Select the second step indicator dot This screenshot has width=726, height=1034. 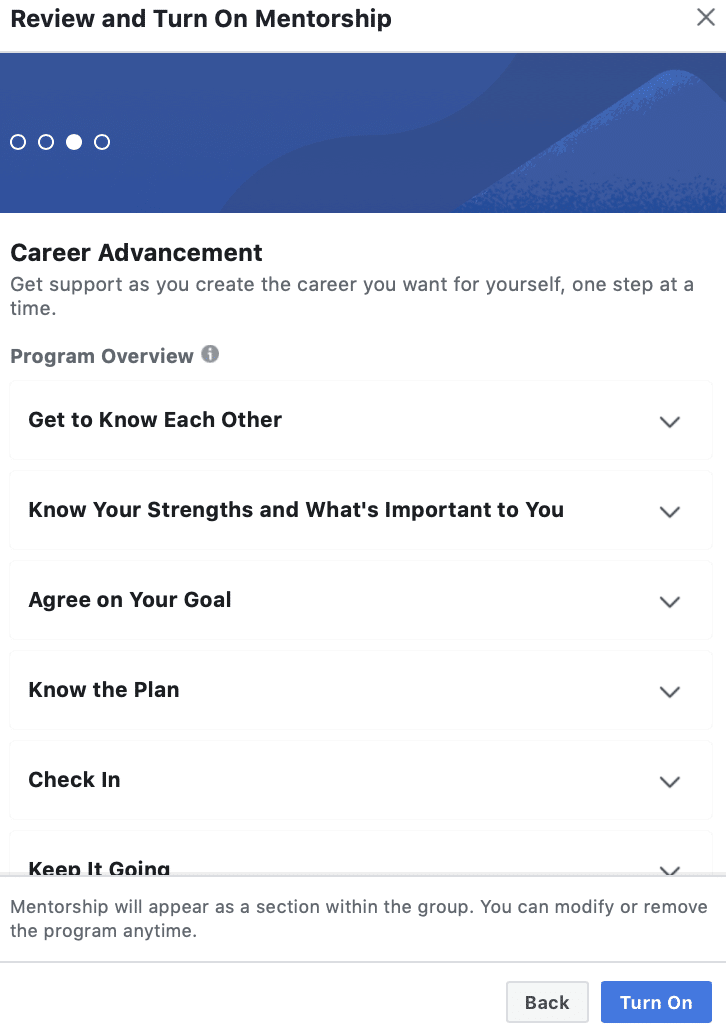46,142
